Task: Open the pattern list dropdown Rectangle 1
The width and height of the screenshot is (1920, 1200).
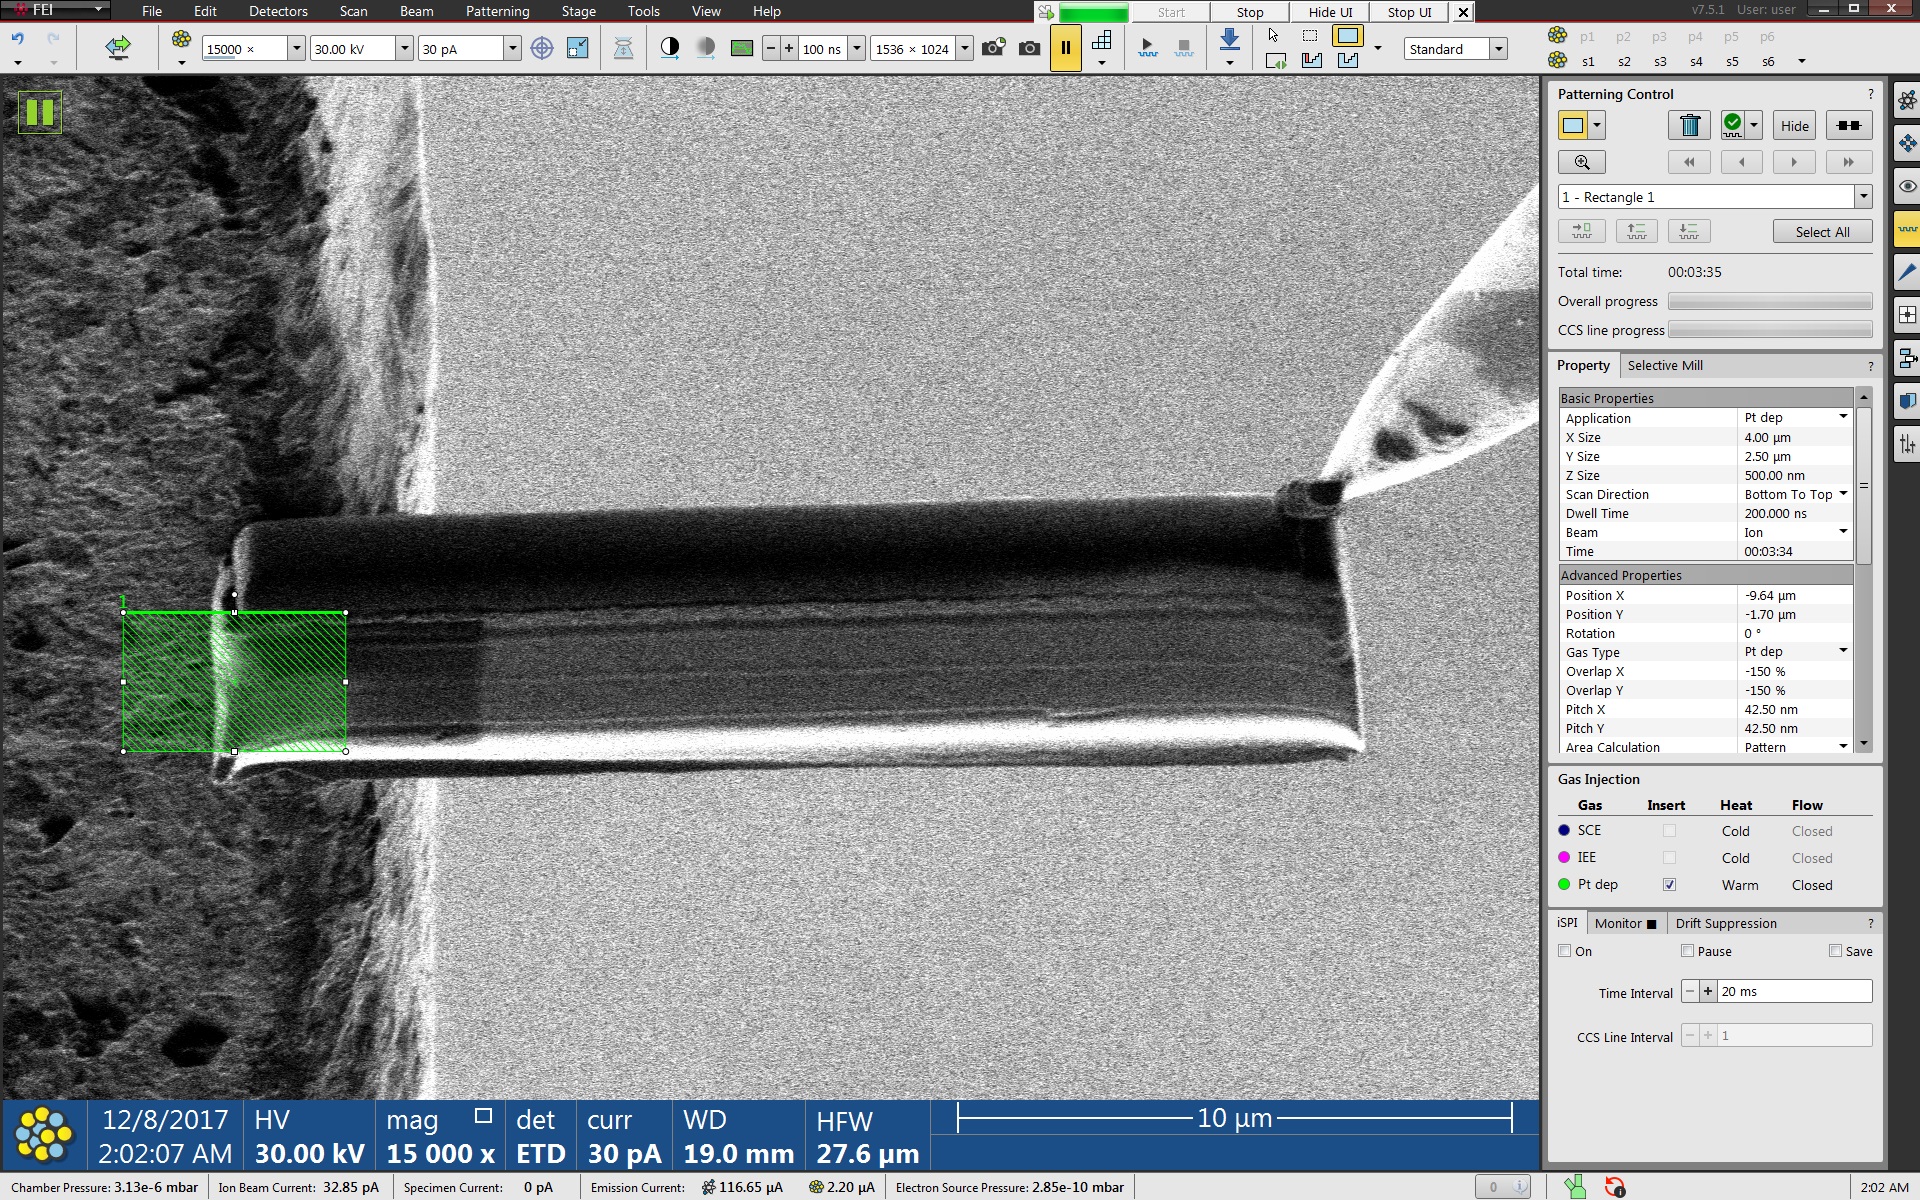Action: [1862, 197]
